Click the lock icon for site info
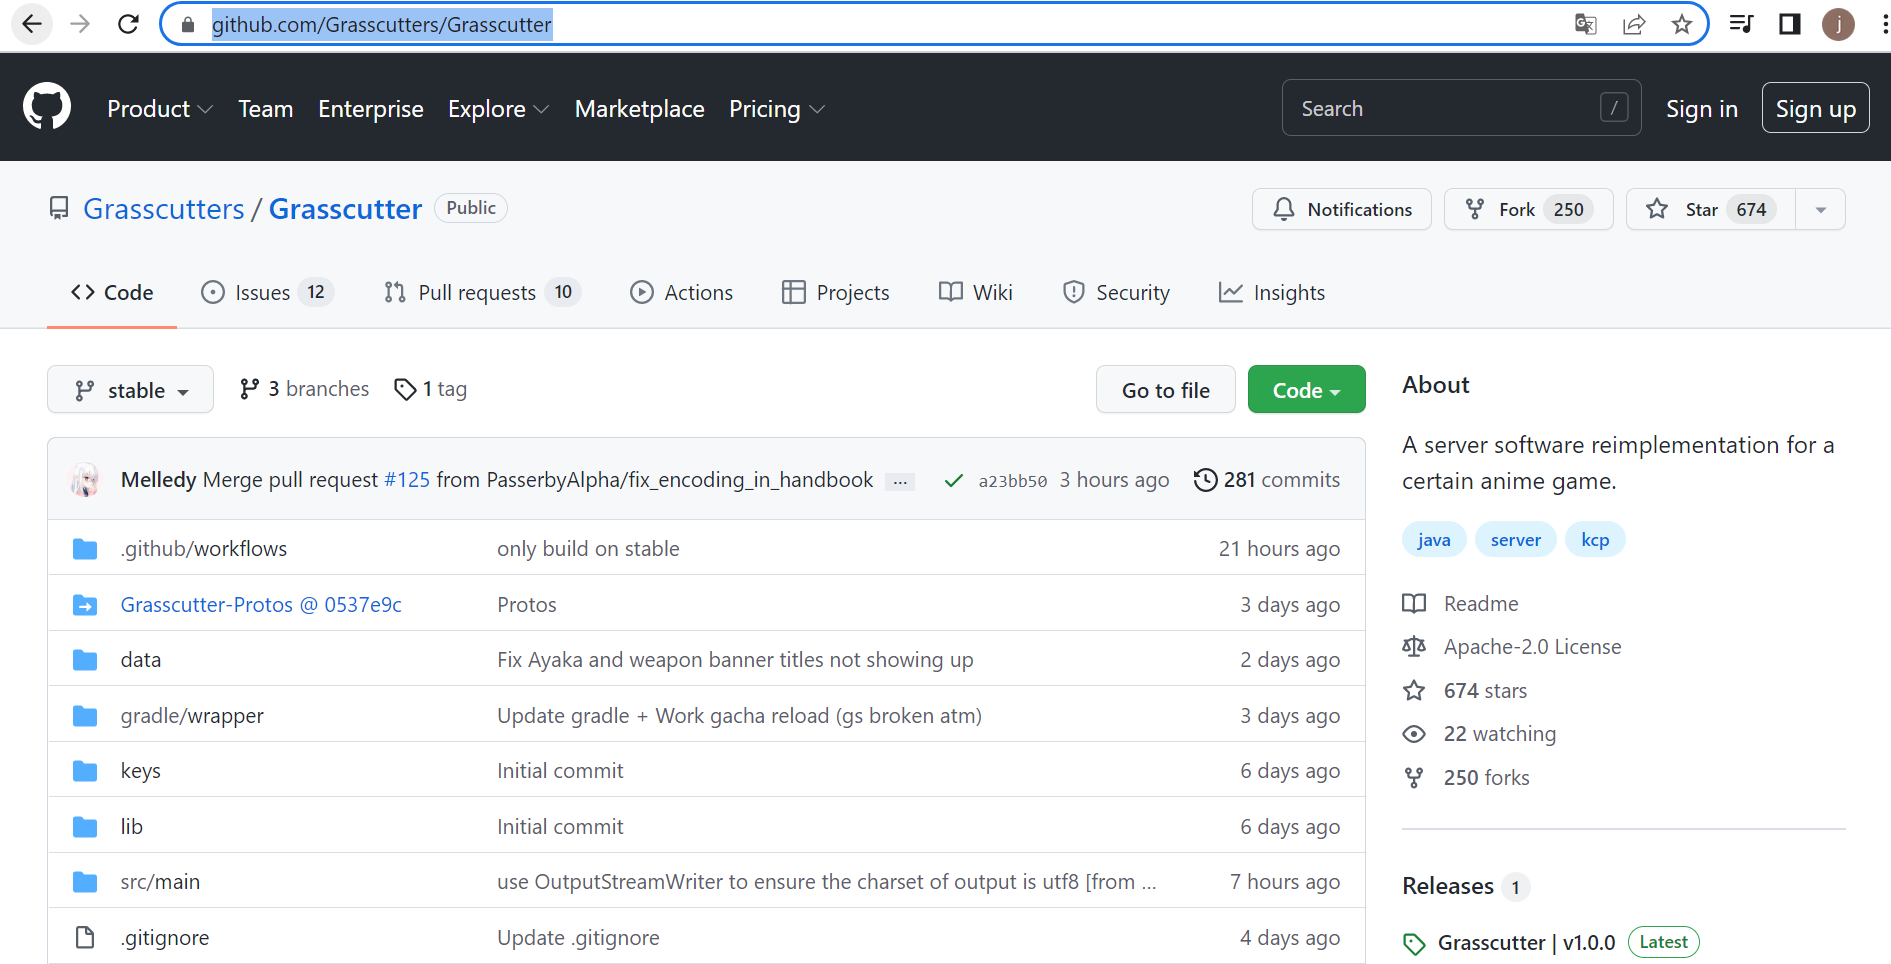 pos(187,24)
